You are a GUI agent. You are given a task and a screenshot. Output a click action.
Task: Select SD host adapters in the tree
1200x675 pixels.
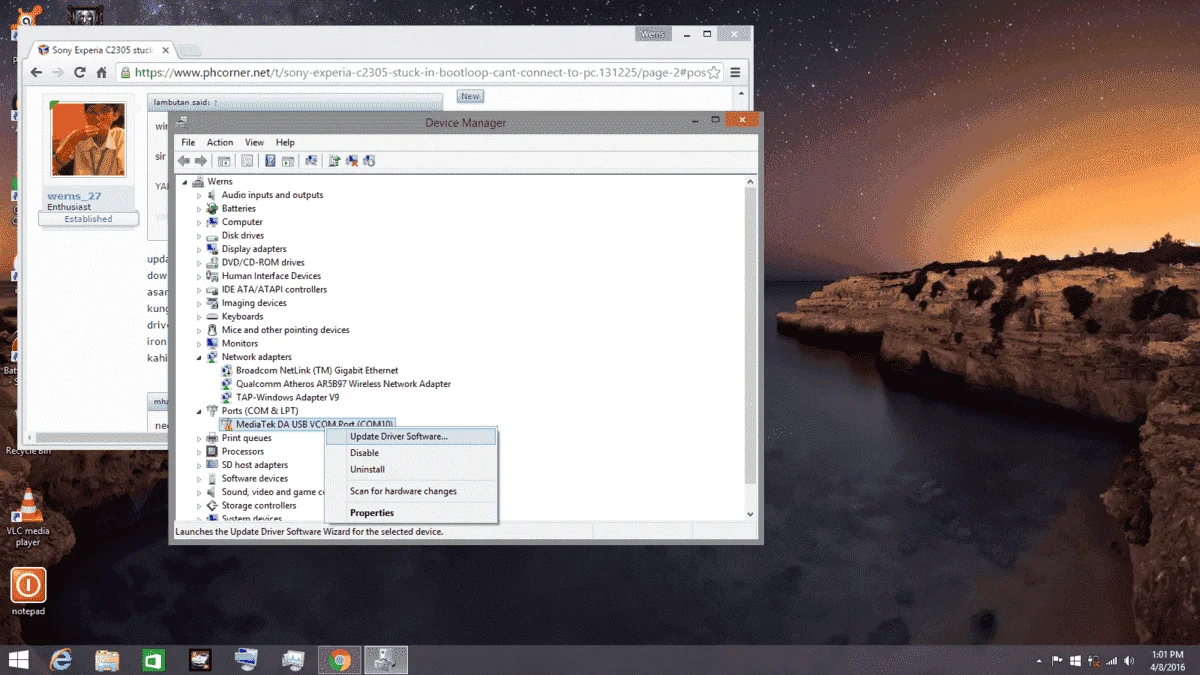[x=255, y=465]
